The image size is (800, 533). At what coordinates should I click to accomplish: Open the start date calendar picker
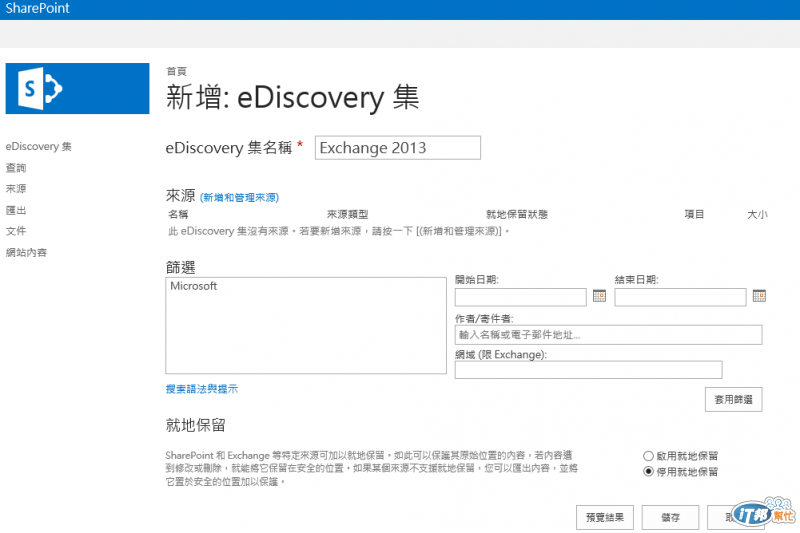[599, 296]
